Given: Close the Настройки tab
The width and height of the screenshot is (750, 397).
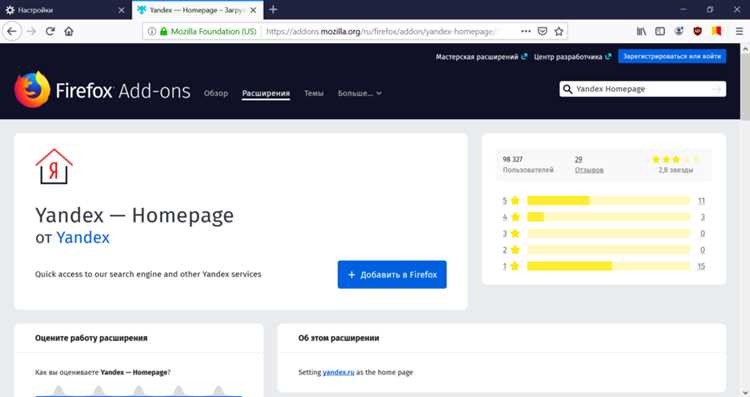Looking at the screenshot, I should [x=121, y=10].
